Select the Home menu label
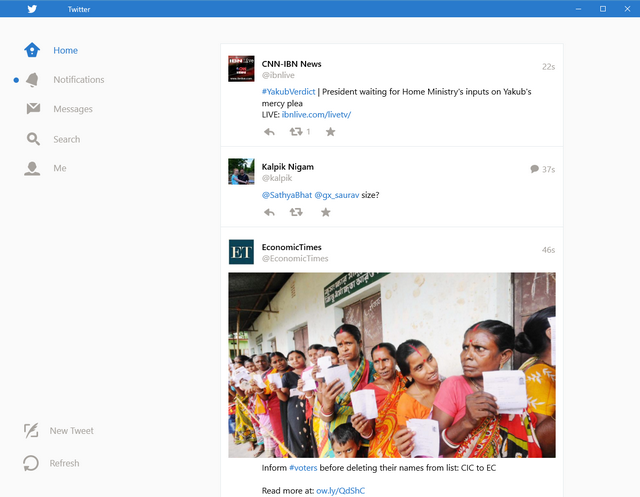640x497 pixels. (x=65, y=50)
